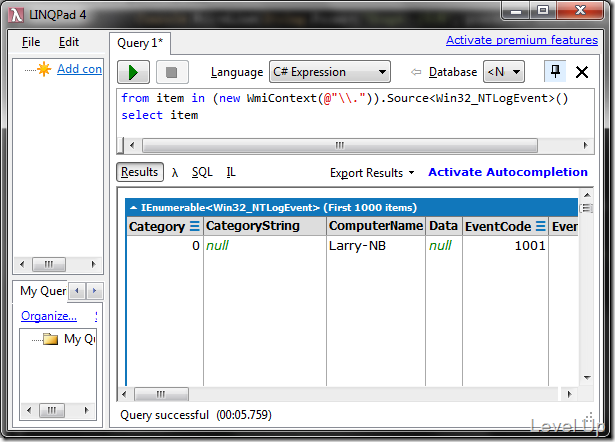Open Export Results dropdown

(372, 173)
